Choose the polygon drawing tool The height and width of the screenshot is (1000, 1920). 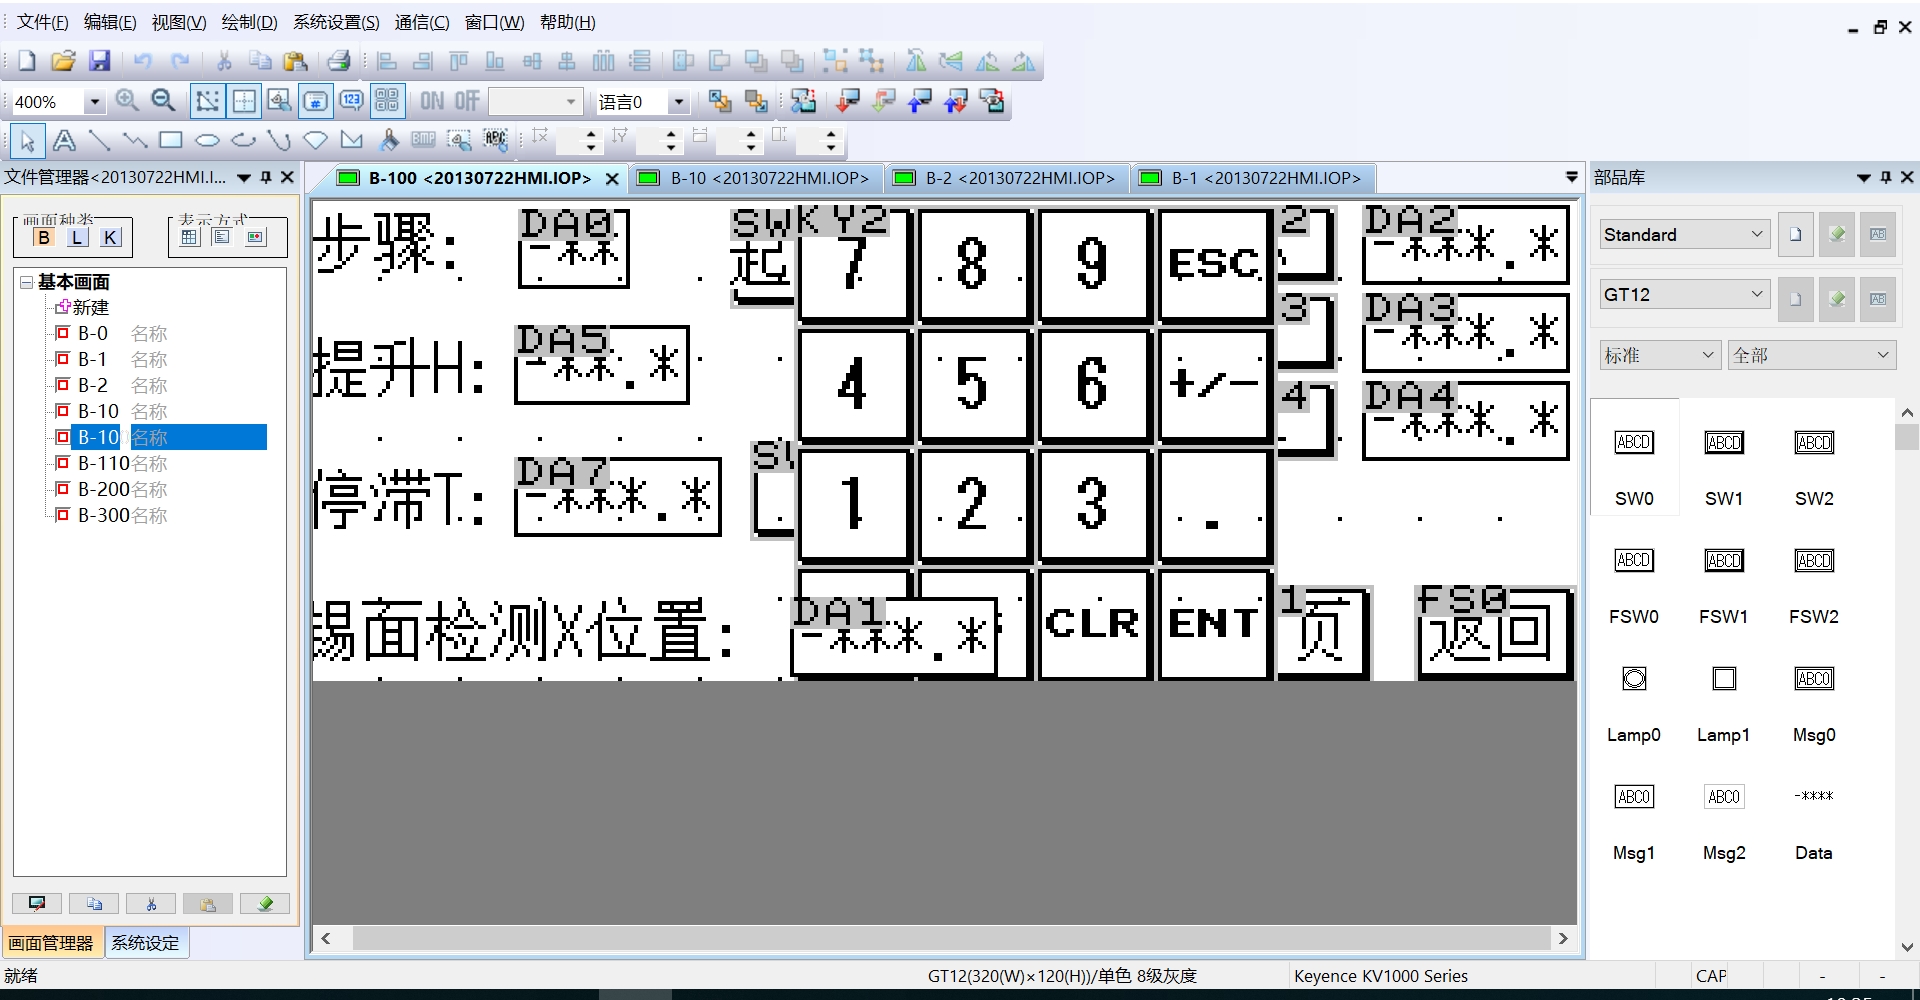point(316,141)
